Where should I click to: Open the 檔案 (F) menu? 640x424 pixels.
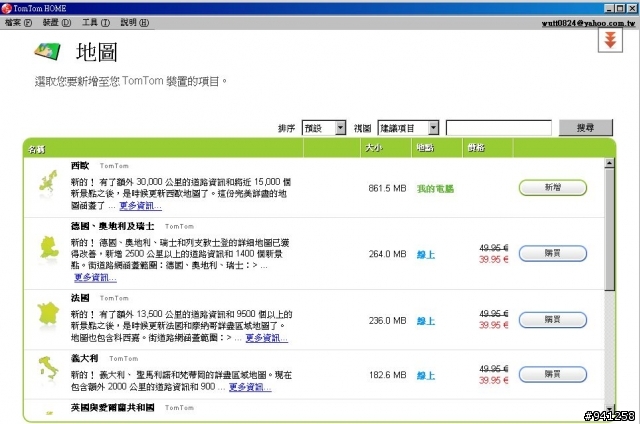18,23
